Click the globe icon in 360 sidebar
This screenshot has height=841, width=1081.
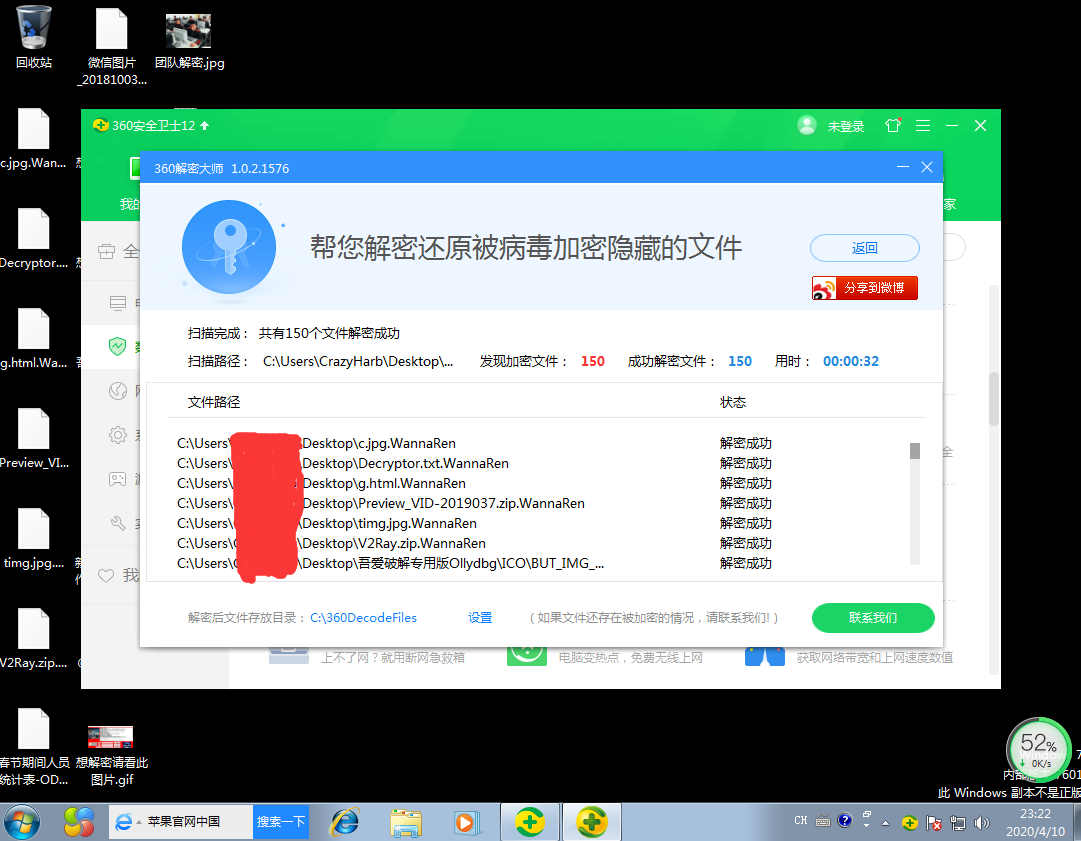click(x=118, y=391)
